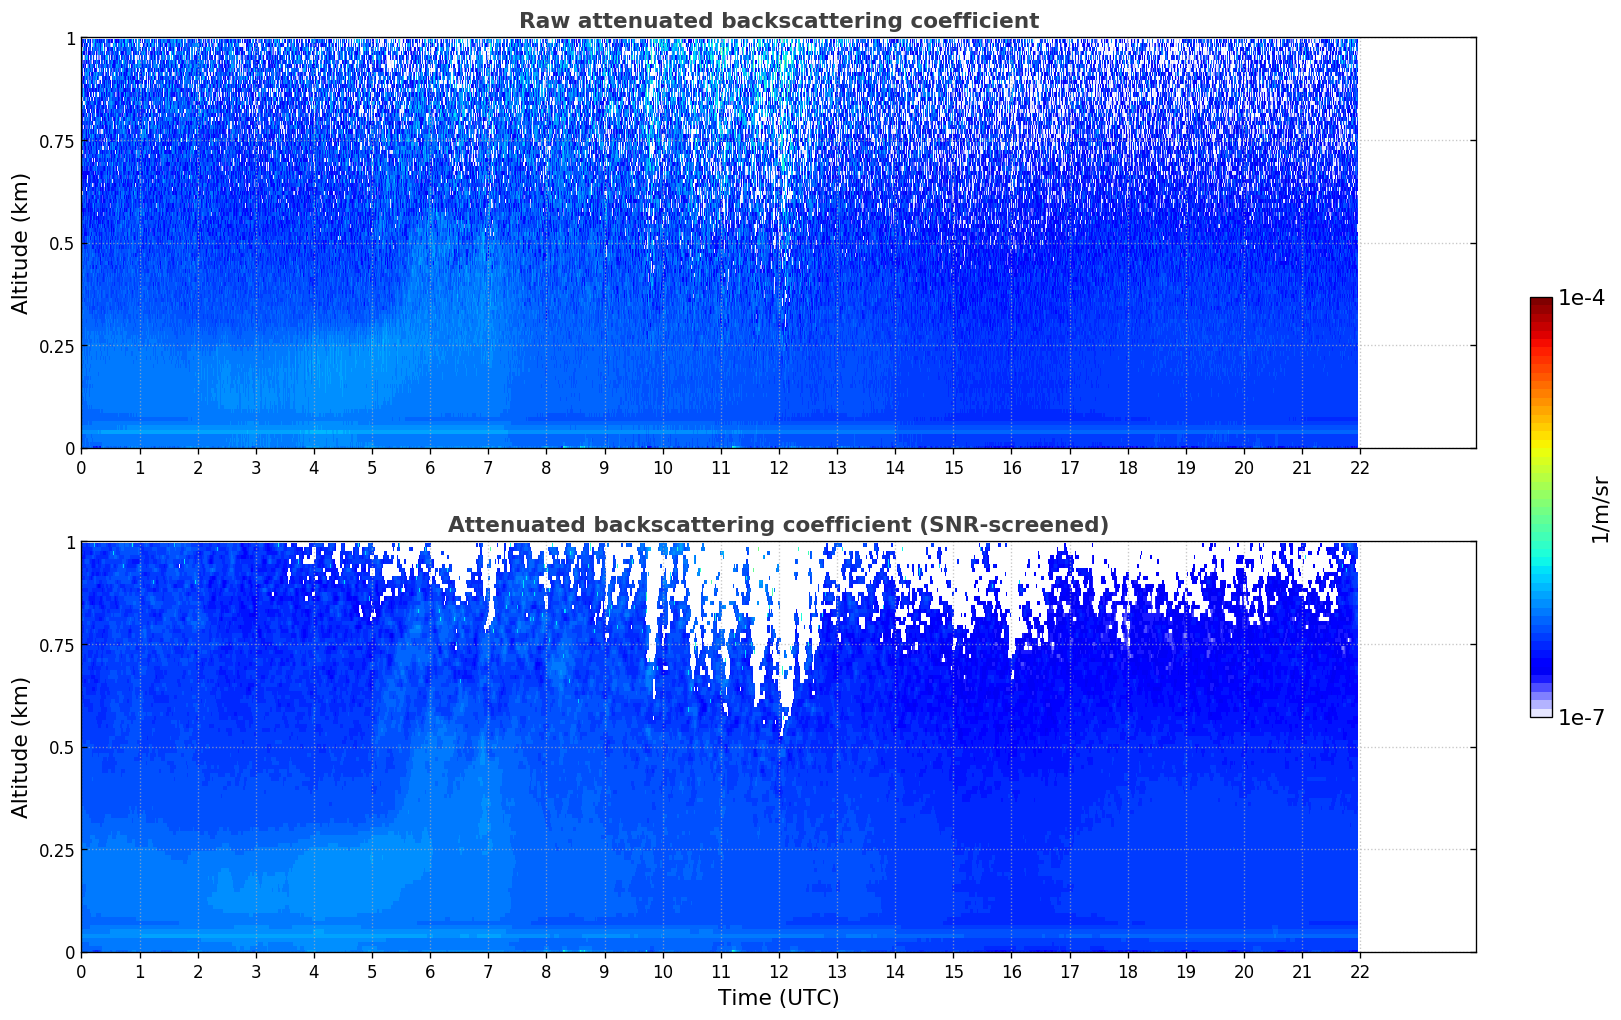This screenshot has width=1621, height=1020.
Task: Click time tick '1' under SNR-screened plot
Action: click(140, 971)
